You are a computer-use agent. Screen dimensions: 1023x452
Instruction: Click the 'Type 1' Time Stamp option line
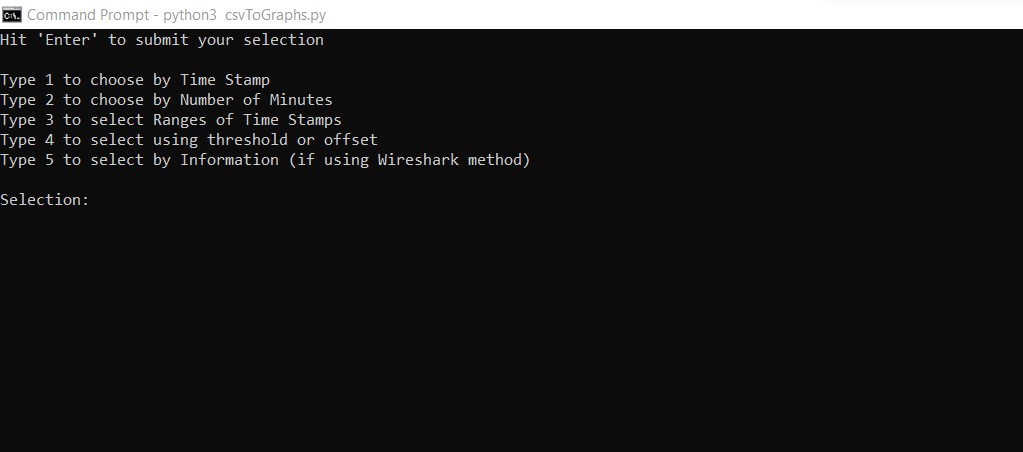(x=135, y=80)
